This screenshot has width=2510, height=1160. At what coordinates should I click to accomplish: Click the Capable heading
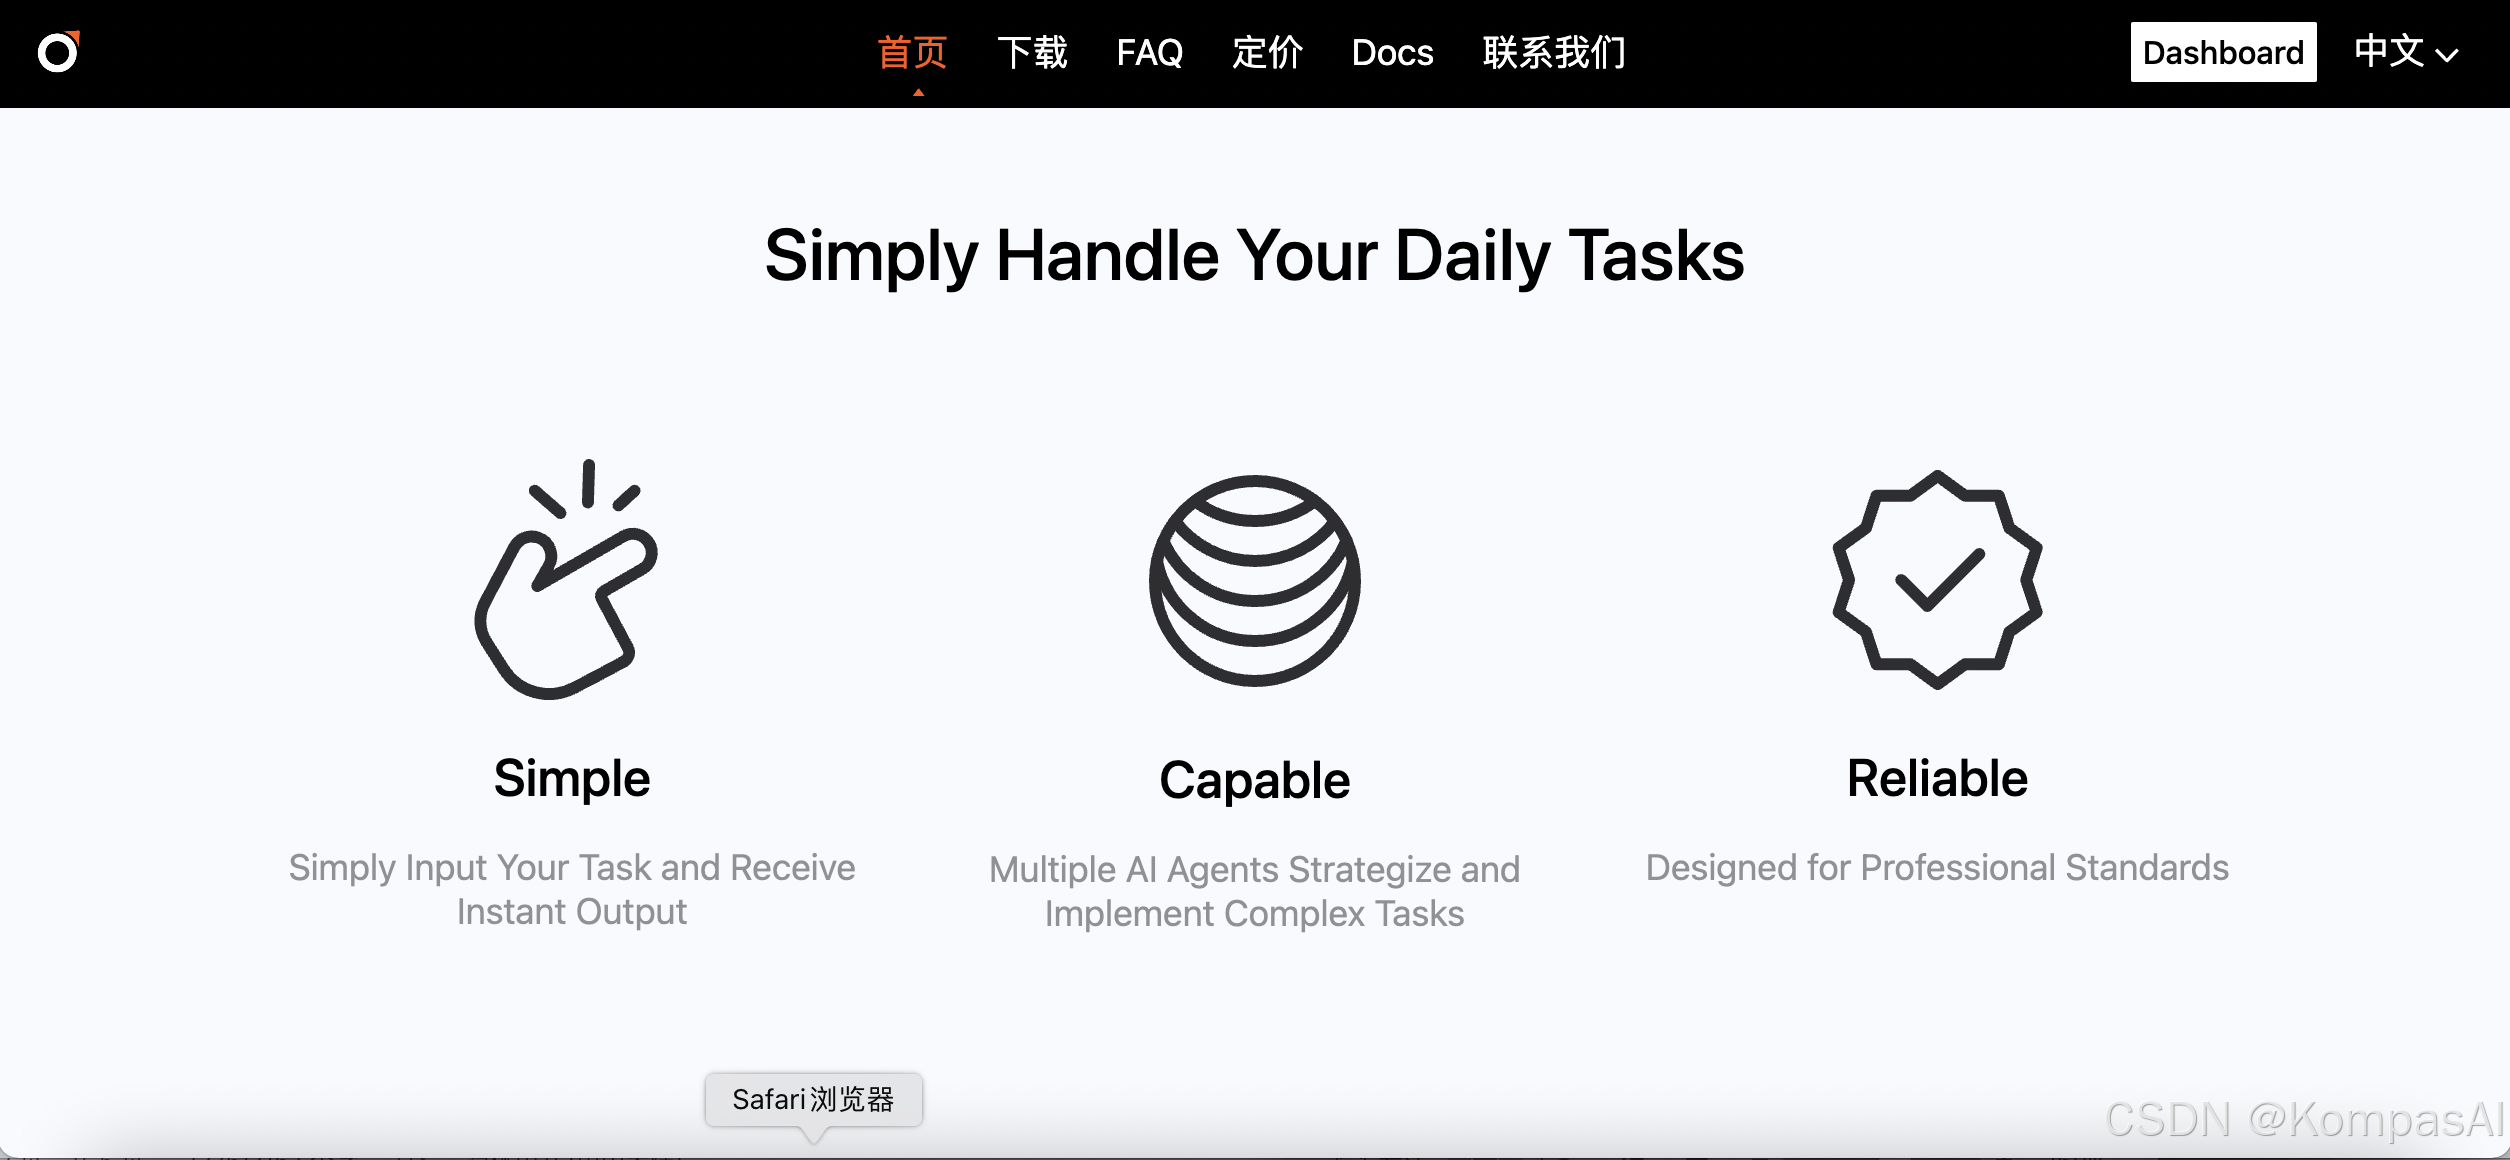click(x=1254, y=780)
